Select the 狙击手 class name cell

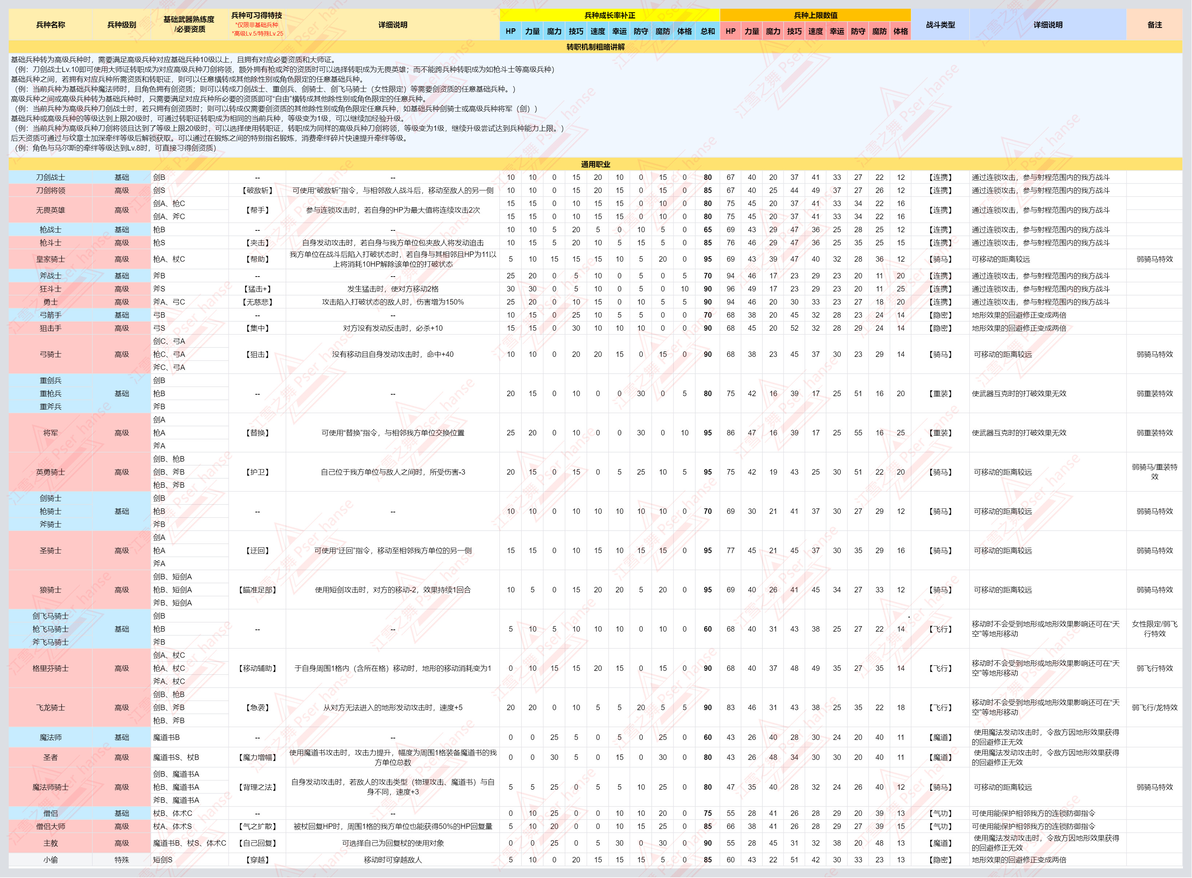[50, 328]
